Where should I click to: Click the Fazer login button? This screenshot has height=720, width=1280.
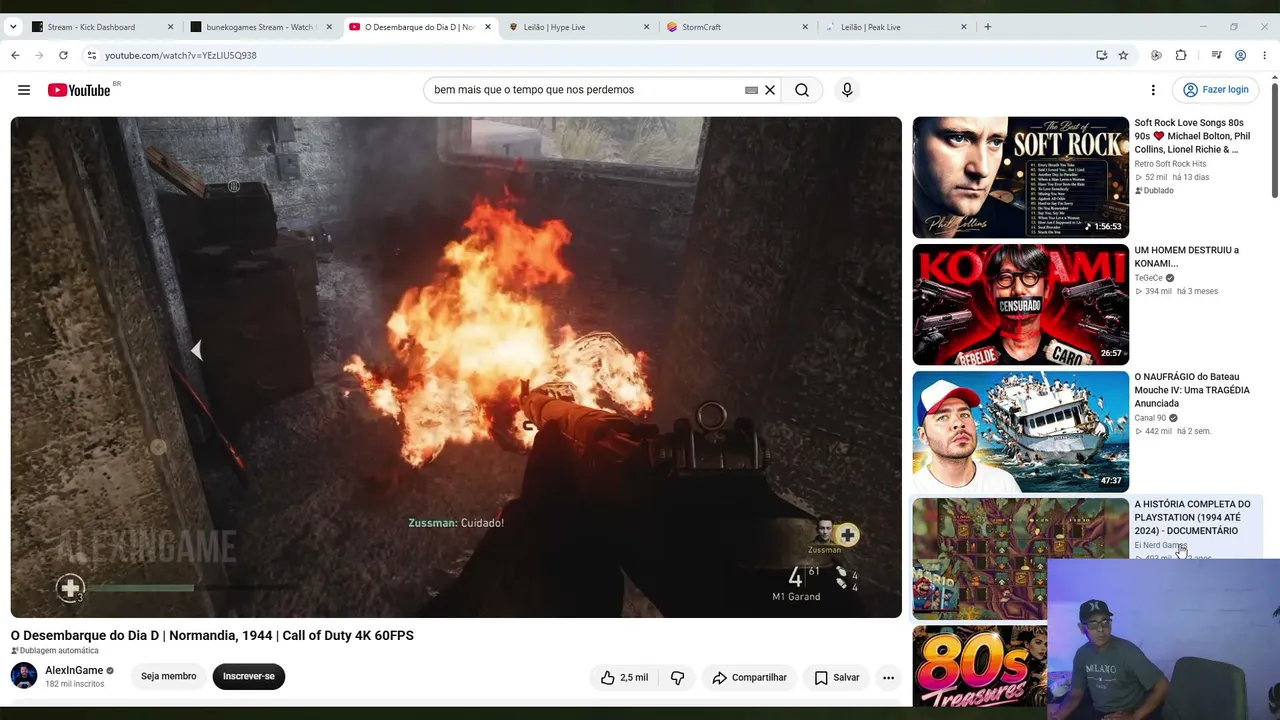coord(1215,90)
